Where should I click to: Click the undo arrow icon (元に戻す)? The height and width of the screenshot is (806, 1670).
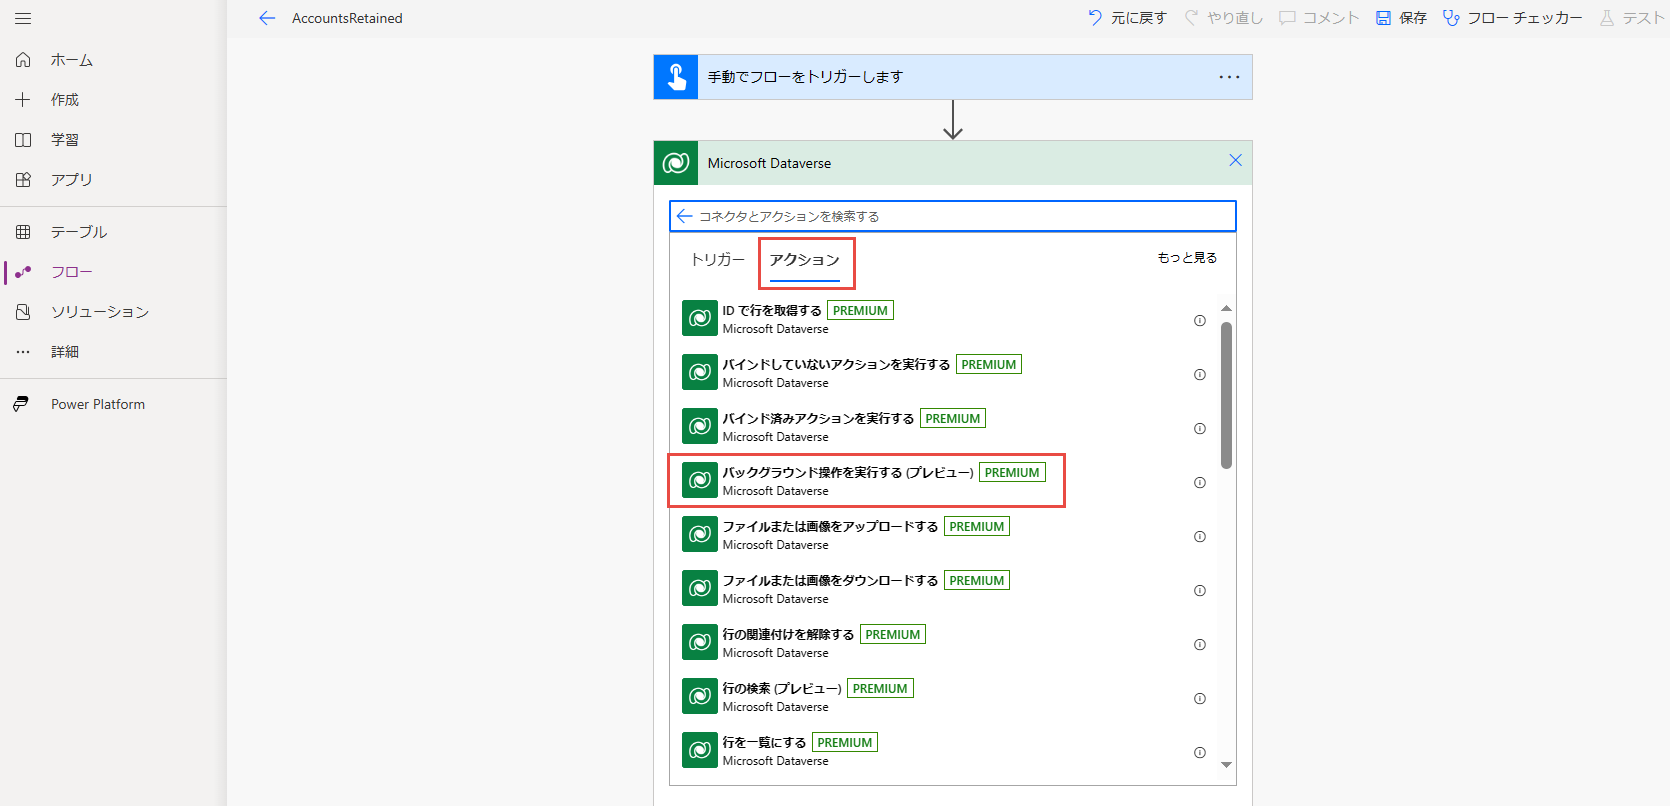1095,18
